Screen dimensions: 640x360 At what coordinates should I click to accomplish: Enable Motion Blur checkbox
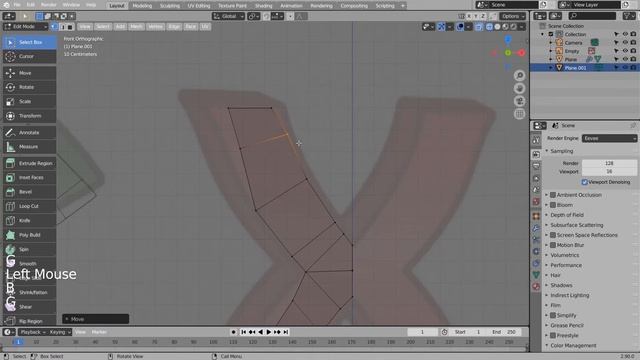click(x=553, y=245)
